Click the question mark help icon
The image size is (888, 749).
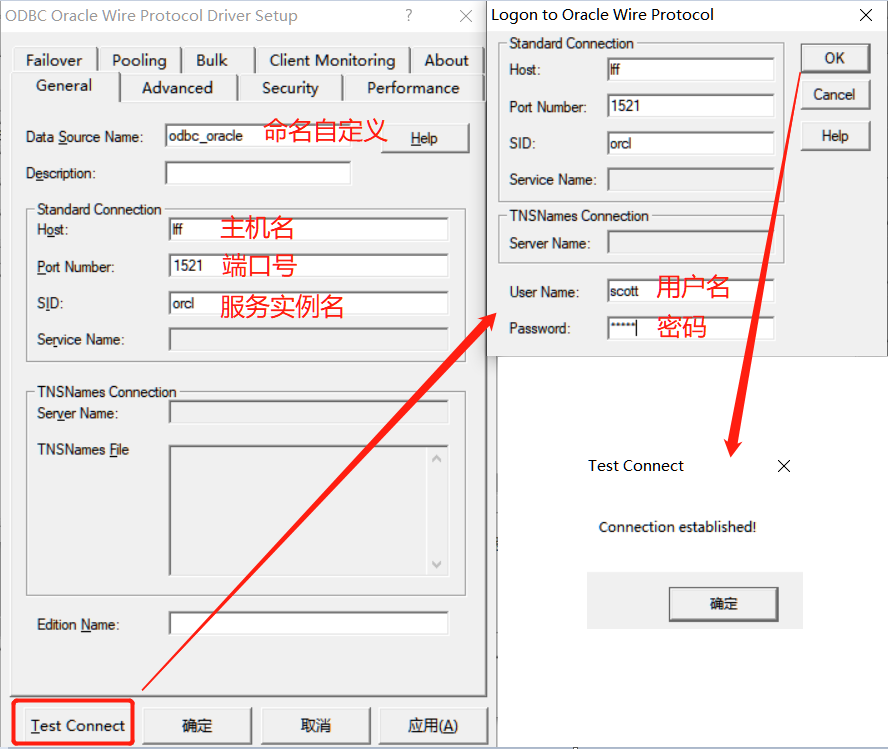(x=409, y=15)
